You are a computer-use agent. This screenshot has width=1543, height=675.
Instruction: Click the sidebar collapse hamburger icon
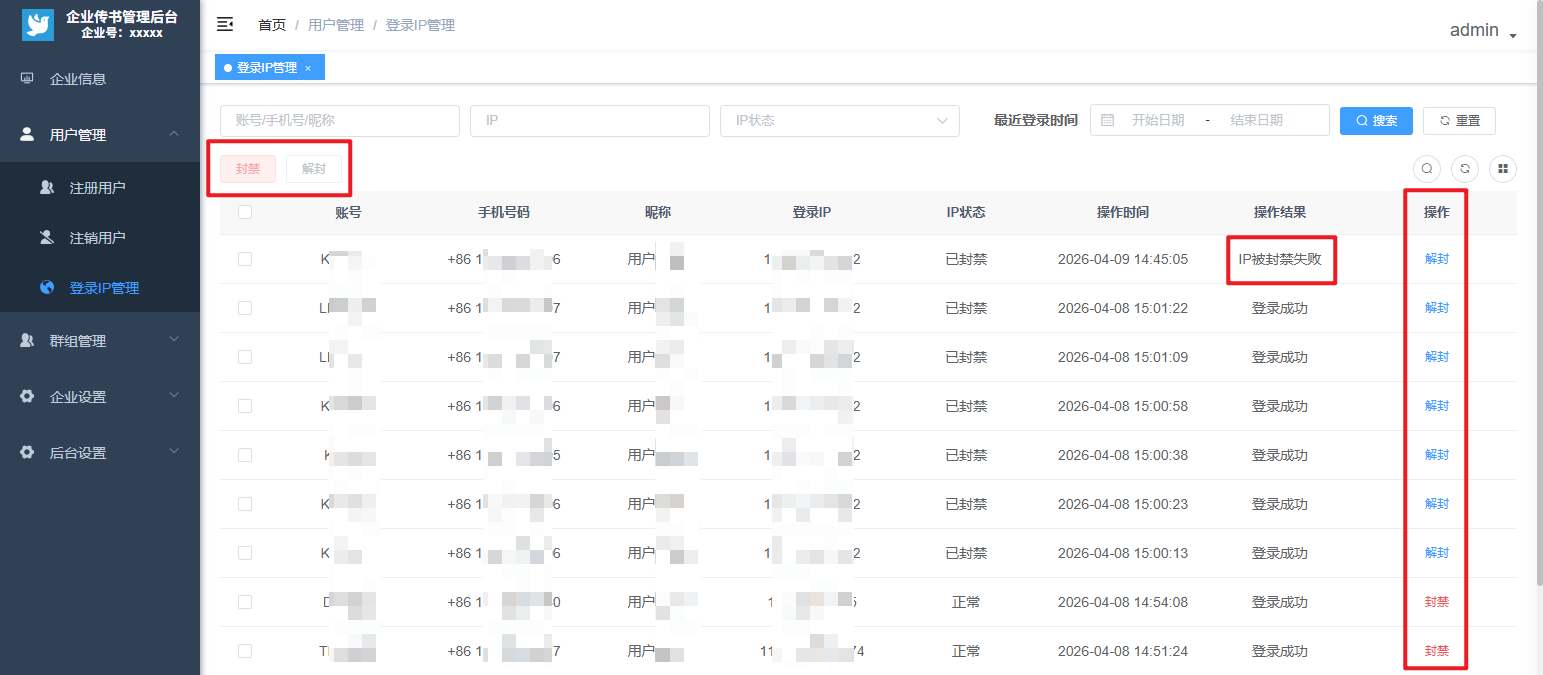coord(225,25)
